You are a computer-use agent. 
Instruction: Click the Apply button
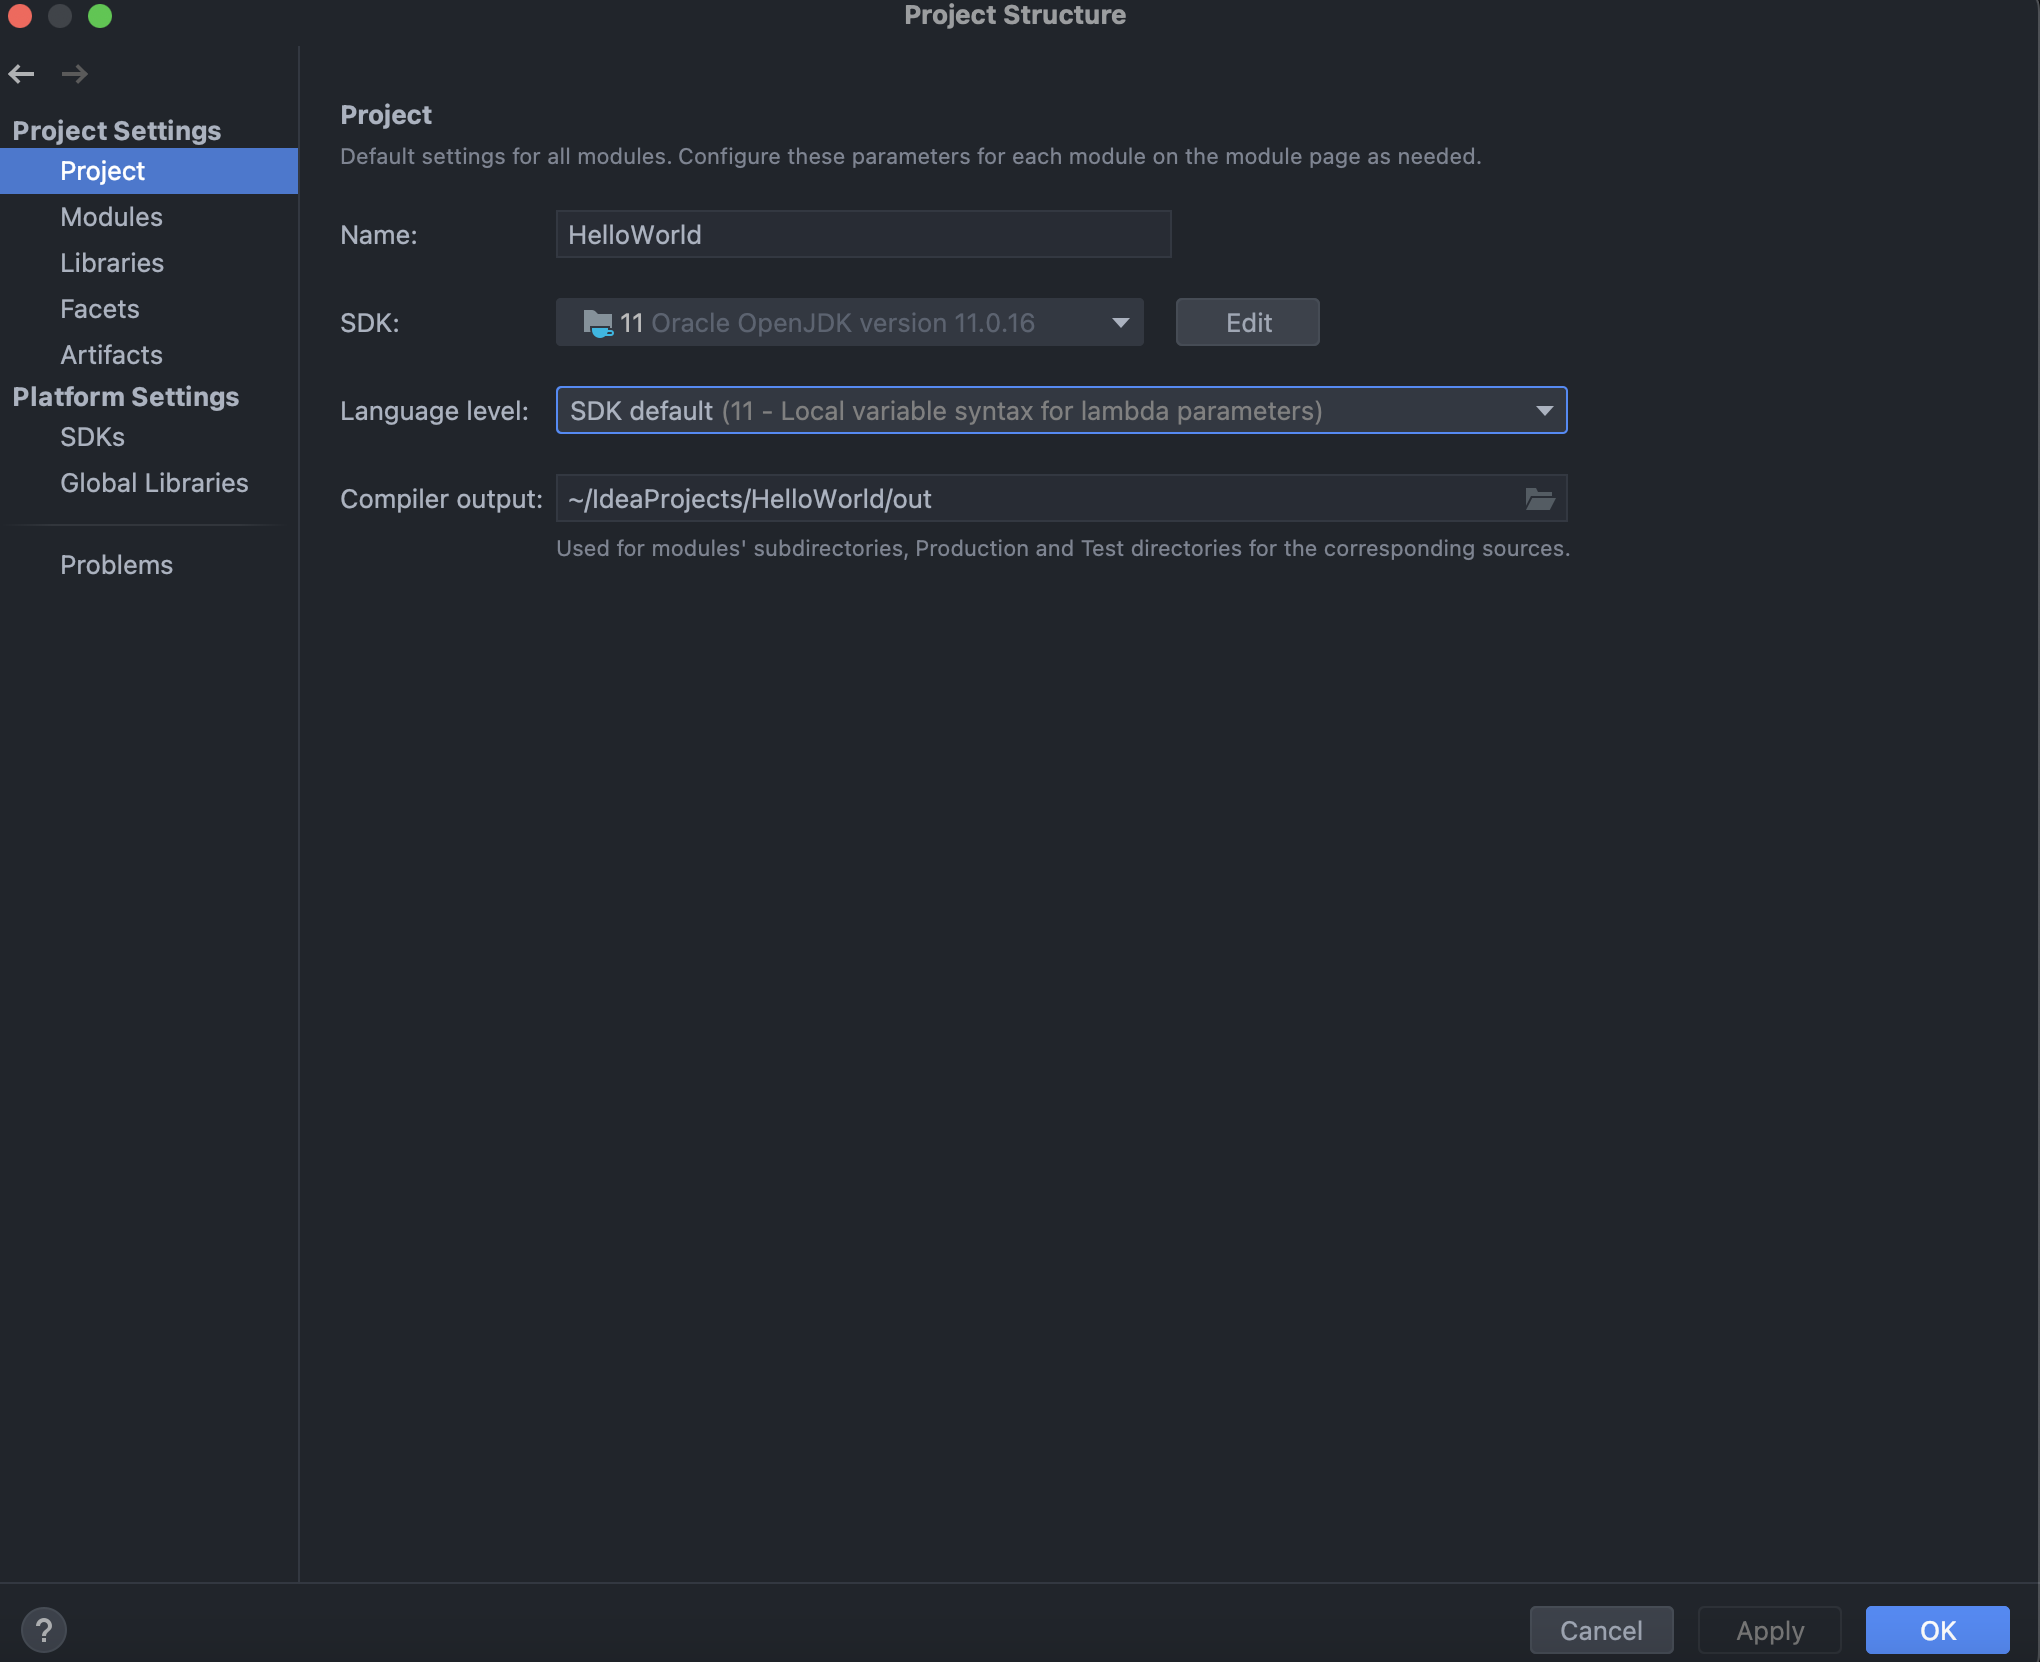[1770, 1630]
